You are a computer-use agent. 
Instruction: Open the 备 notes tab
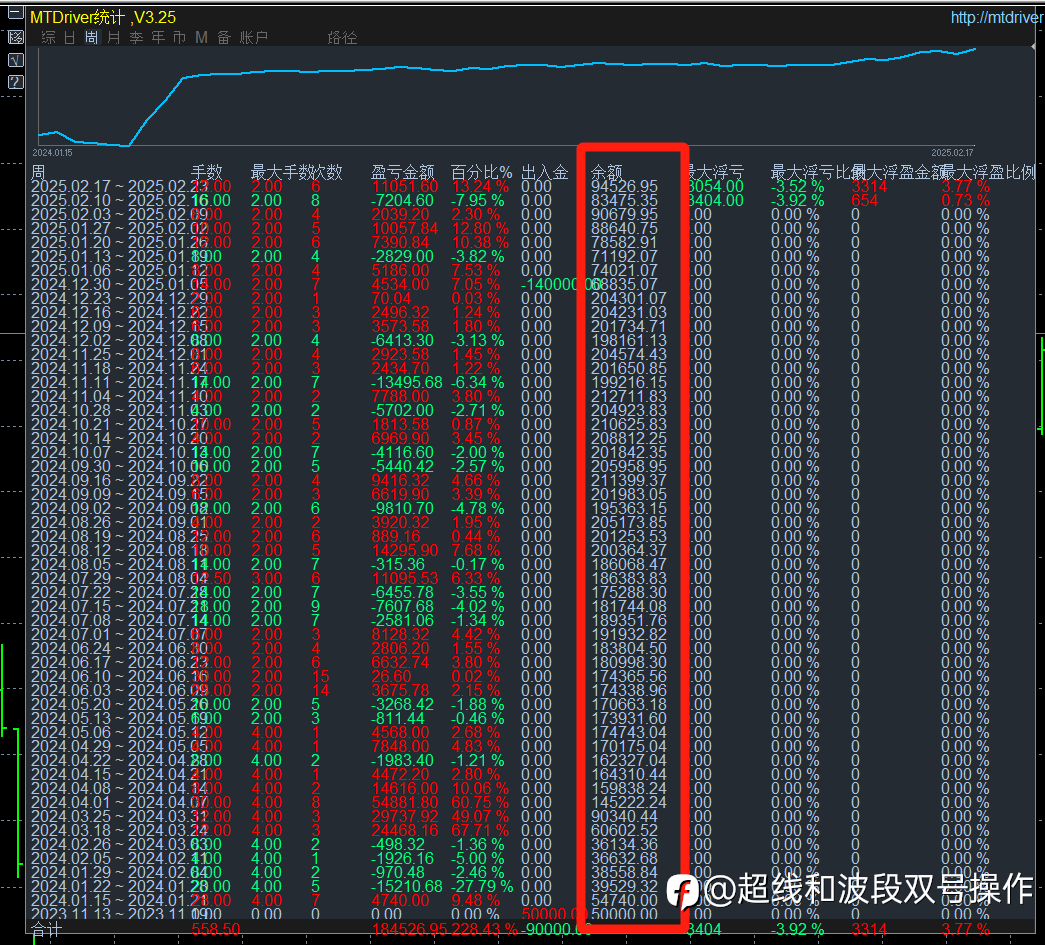(224, 37)
